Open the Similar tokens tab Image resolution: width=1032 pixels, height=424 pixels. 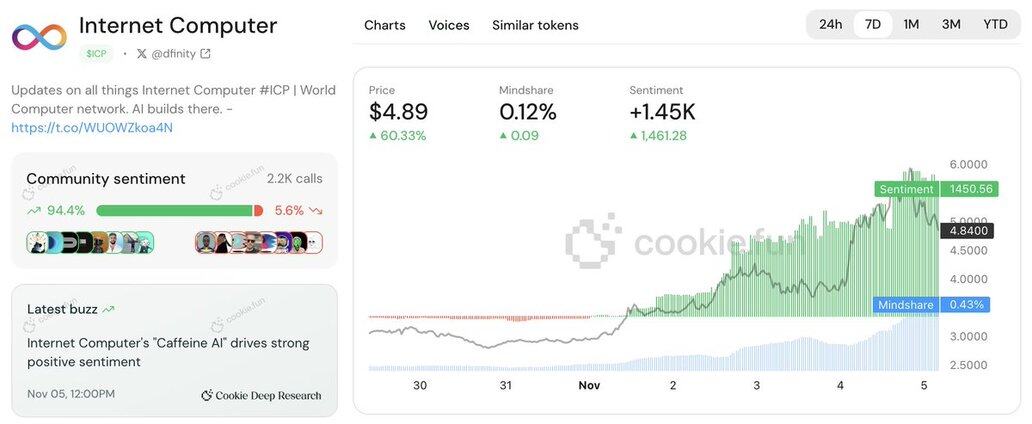[535, 25]
